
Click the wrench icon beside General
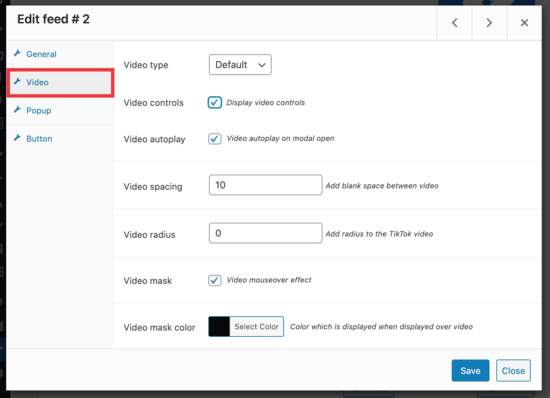(17, 53)
